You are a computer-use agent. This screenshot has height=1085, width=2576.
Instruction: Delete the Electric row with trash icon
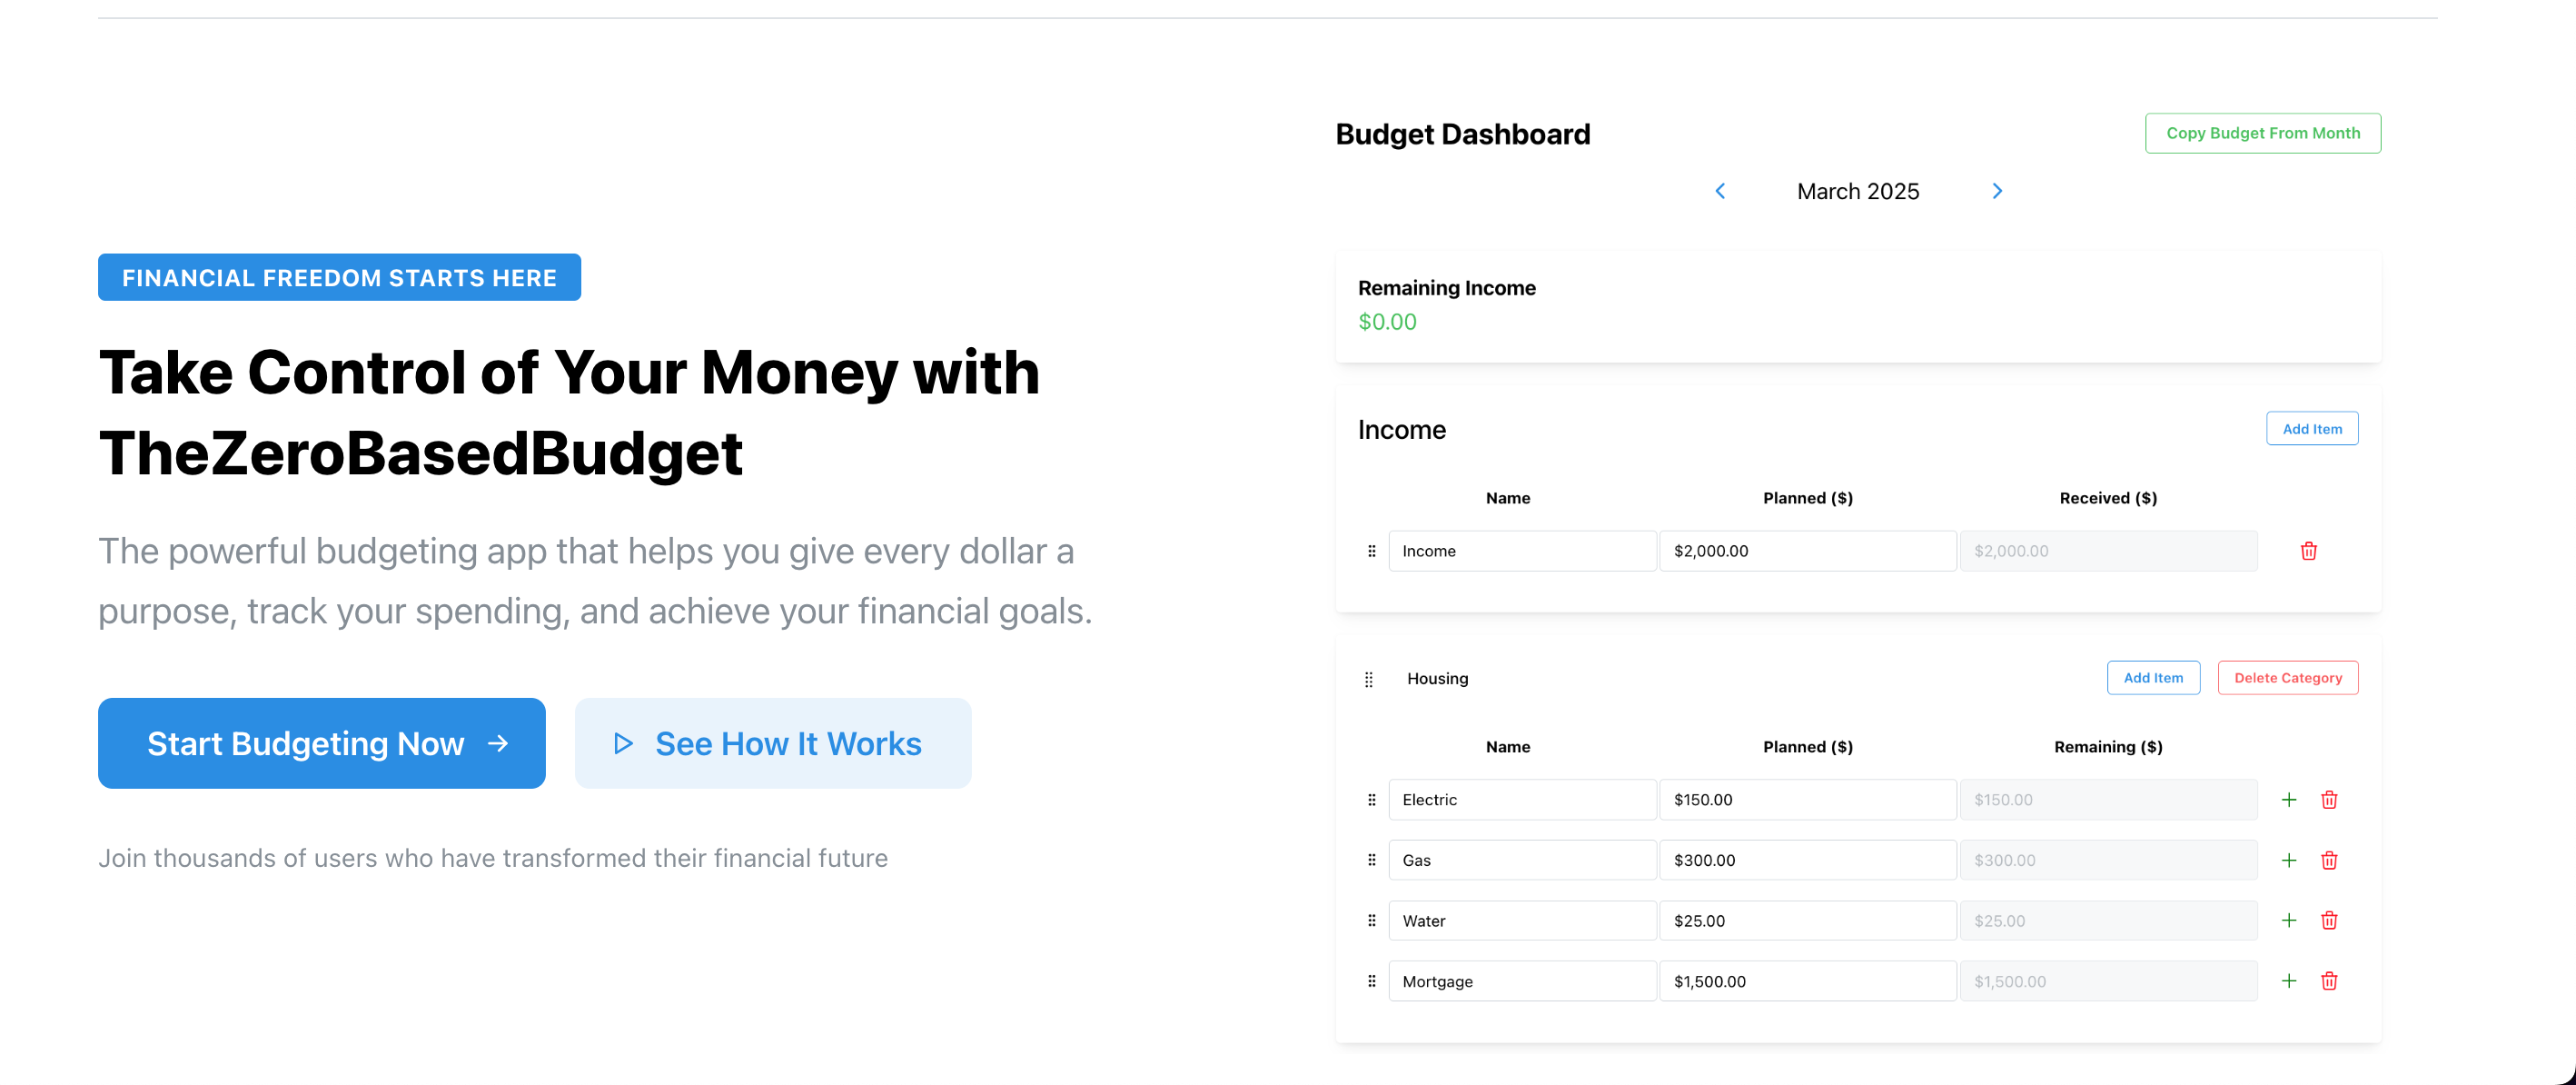click(2329, 800)
